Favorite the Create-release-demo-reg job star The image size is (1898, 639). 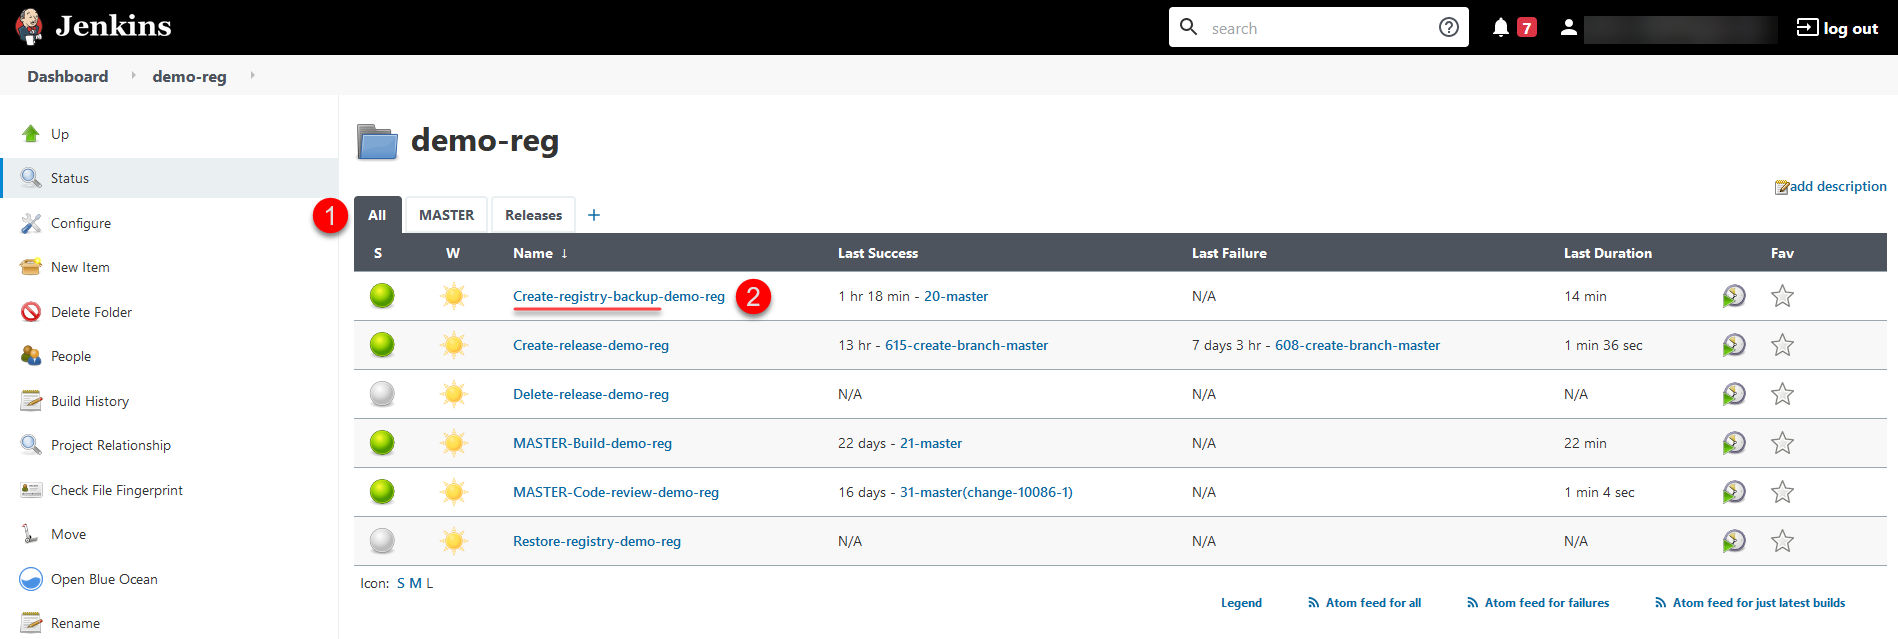[x=1782, y=345]
